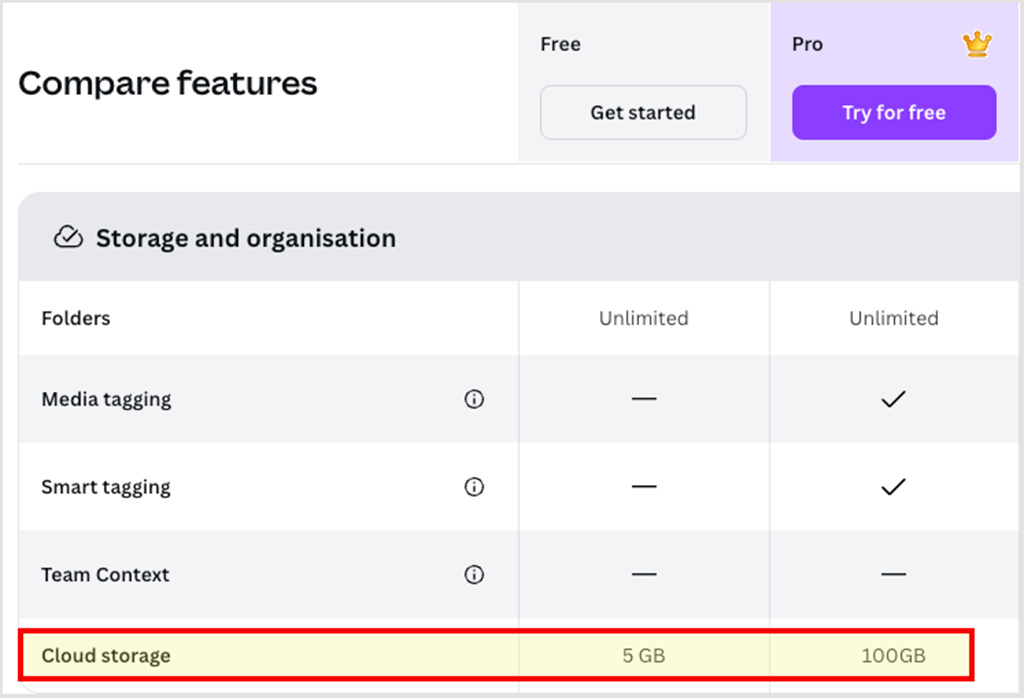Click the cloud icon for Storage and organisation
Viewport: 1024px width, 698px height.
tap(67, 237)
